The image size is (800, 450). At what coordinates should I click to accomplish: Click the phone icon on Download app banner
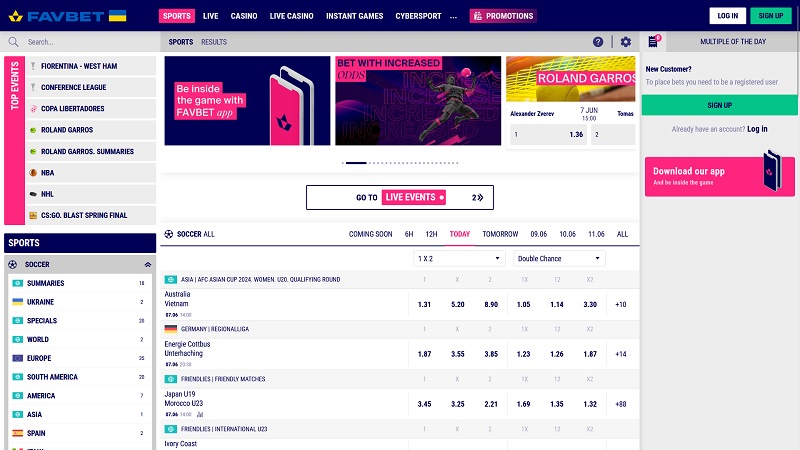pos(772,171)
